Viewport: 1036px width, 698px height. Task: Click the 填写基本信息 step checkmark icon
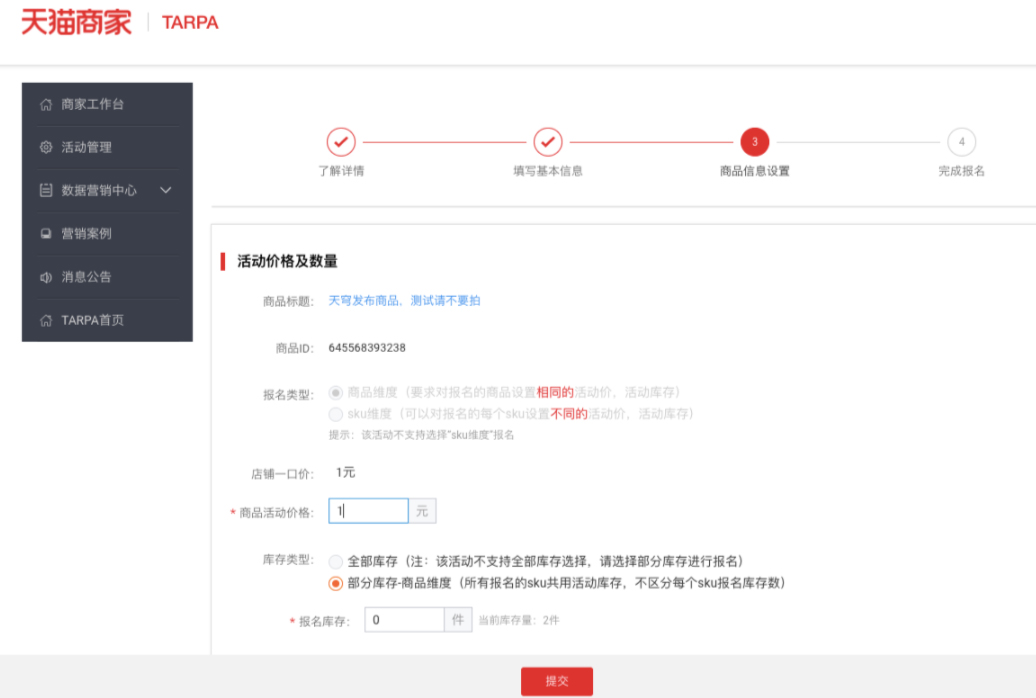point(549,142)
